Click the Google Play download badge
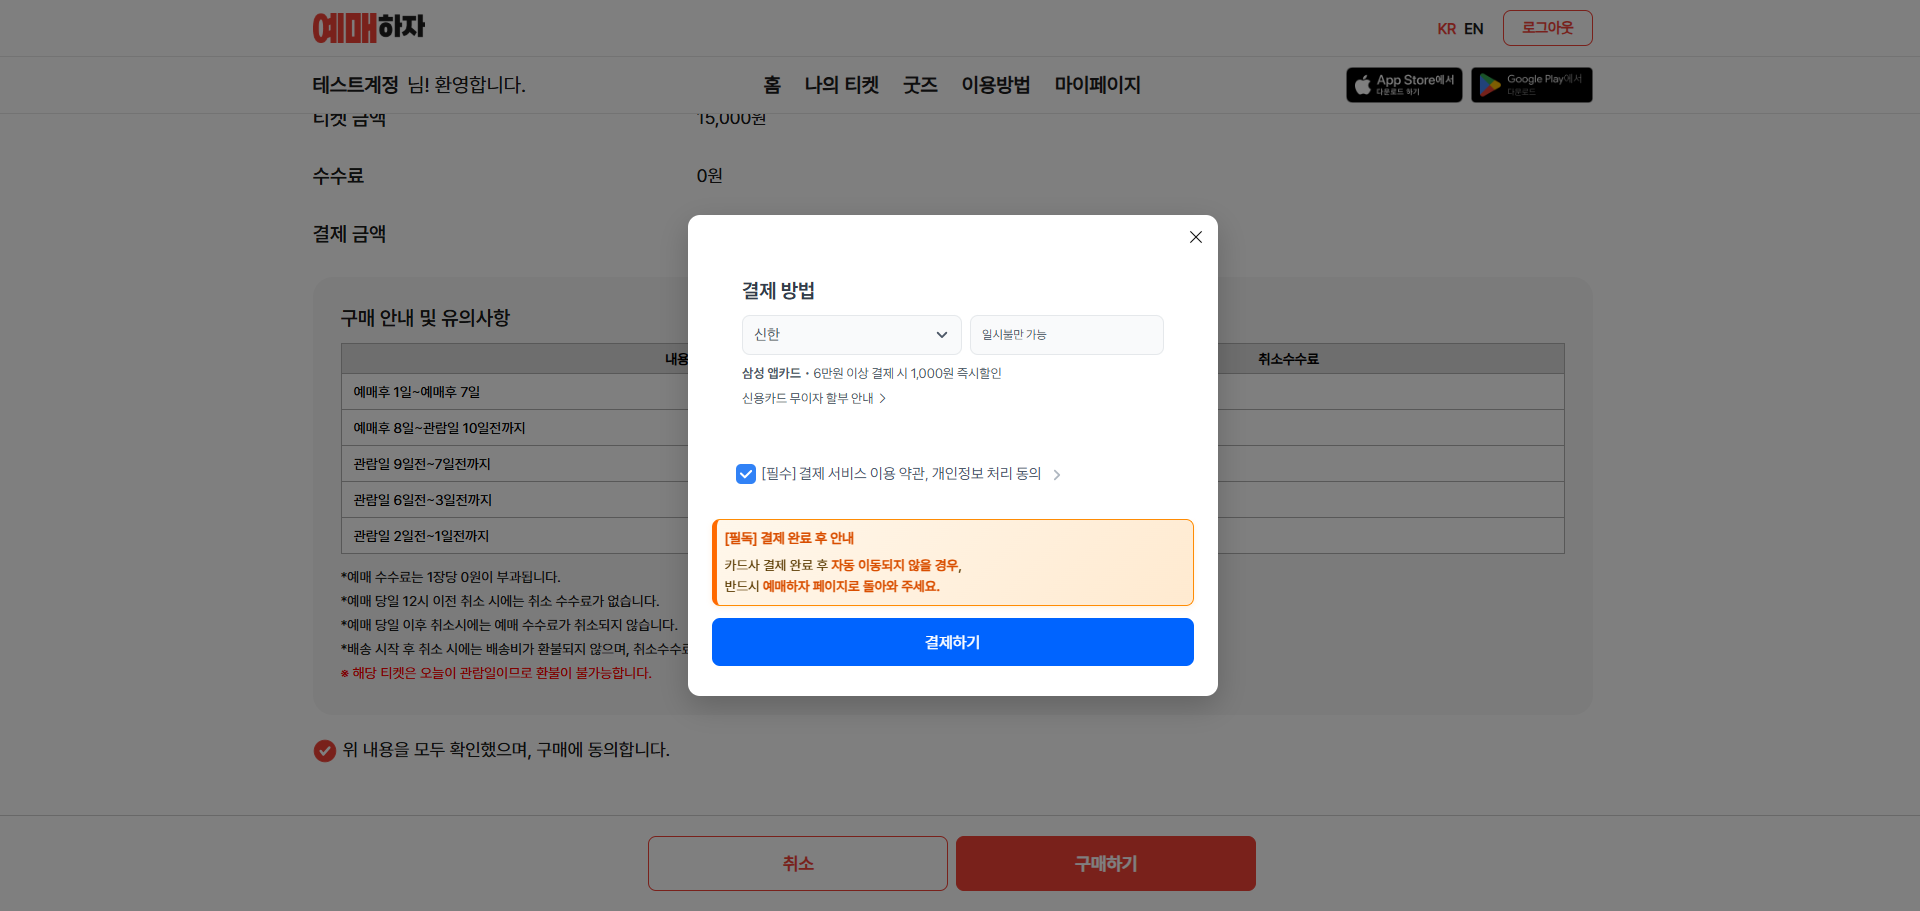This screenshot has width=1920, height=911. click(x=1531, y=85)
